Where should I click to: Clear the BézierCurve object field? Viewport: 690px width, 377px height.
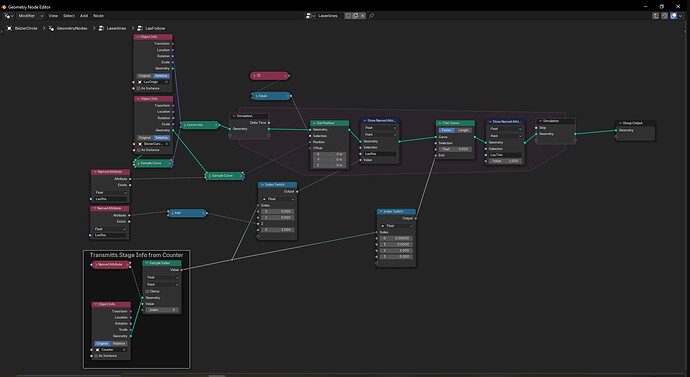tap(166, 144)
